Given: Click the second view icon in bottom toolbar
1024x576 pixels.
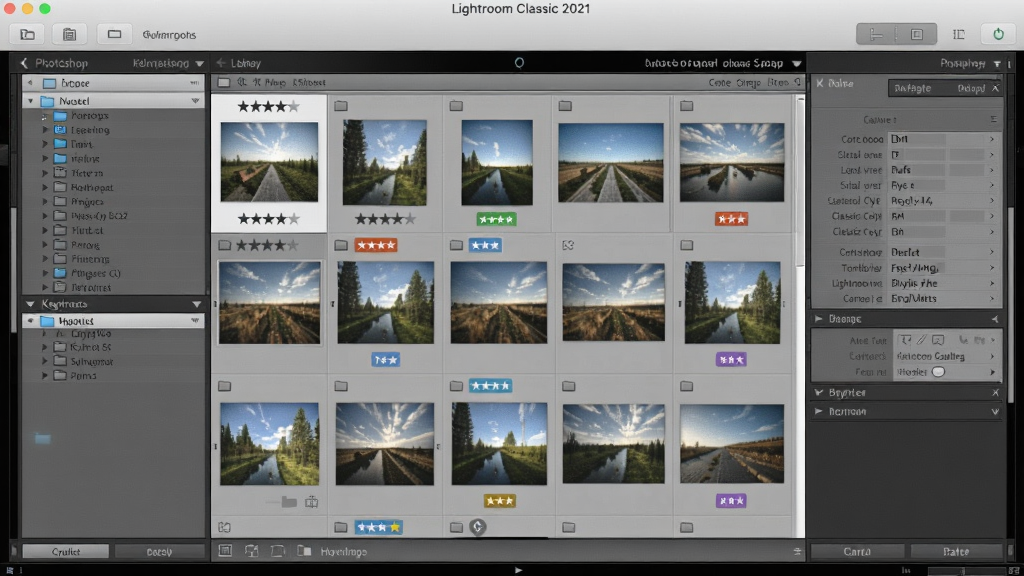Looking at the screenshot, I should pos(251,551).
